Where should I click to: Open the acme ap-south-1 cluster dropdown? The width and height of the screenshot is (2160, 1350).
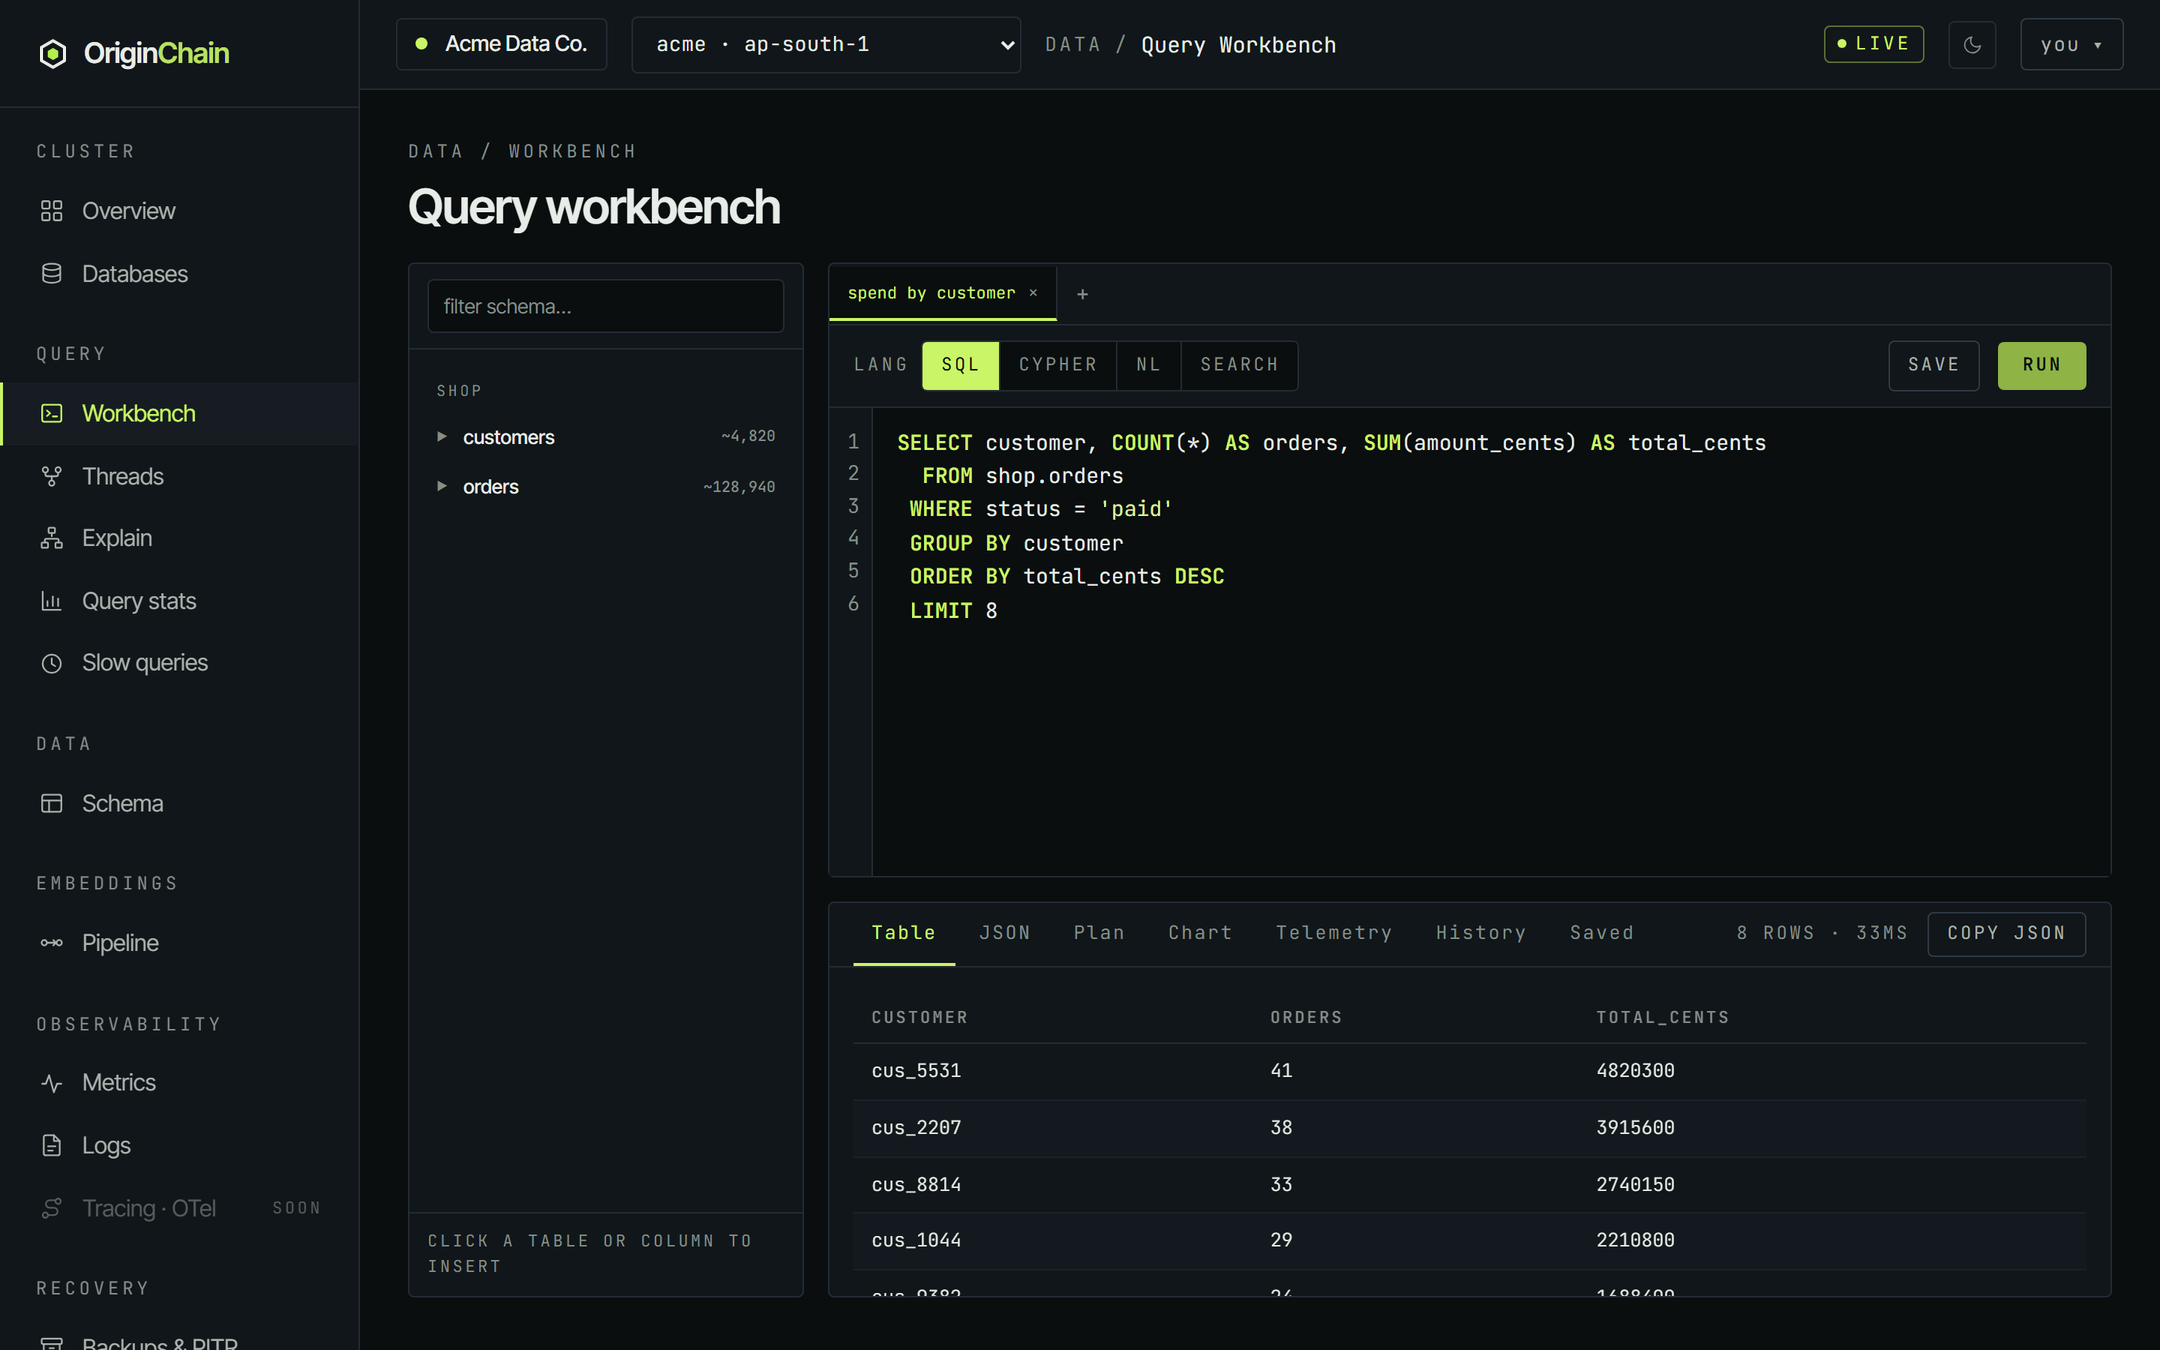point(826,45)
